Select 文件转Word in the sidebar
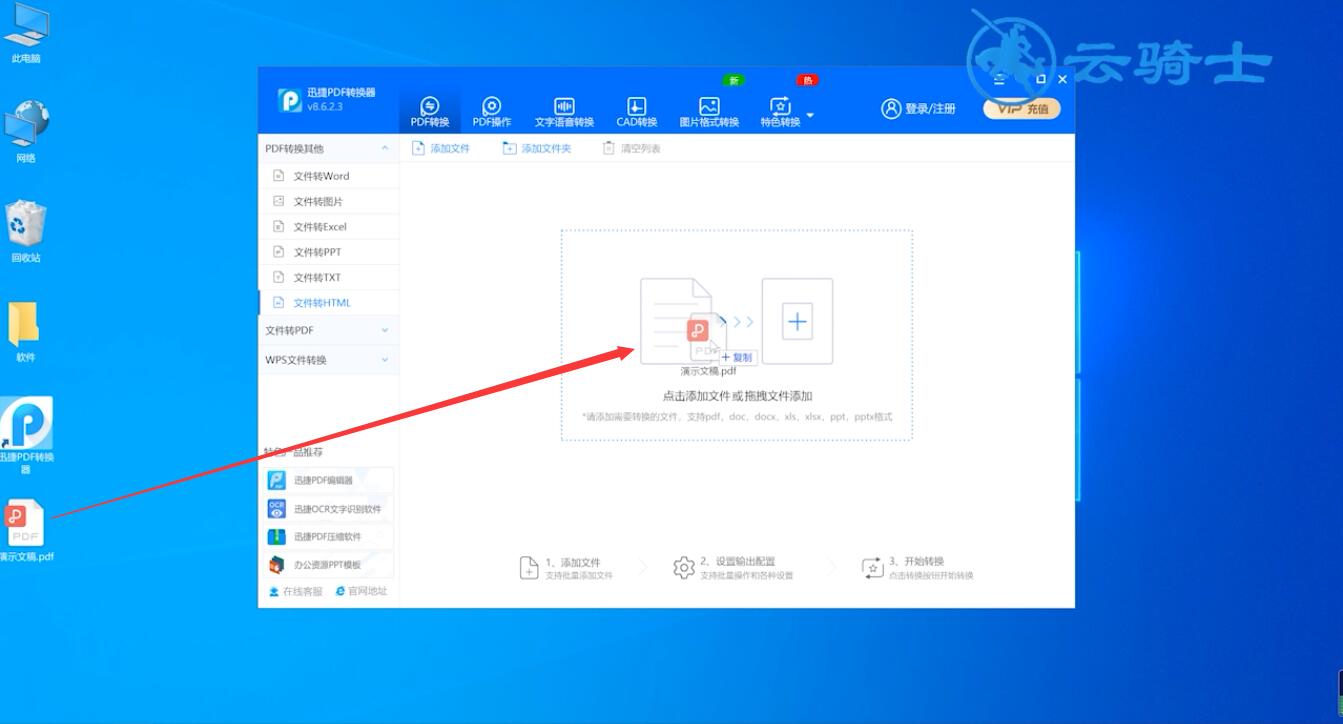 click(328, 176)
